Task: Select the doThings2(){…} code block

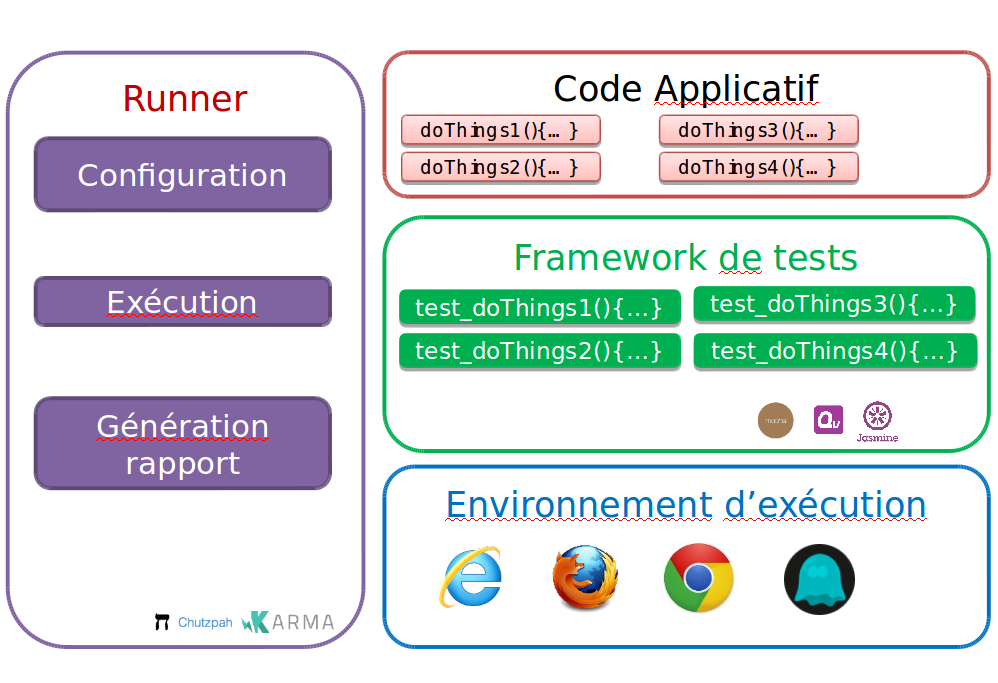Action: [x=500, y=167]
